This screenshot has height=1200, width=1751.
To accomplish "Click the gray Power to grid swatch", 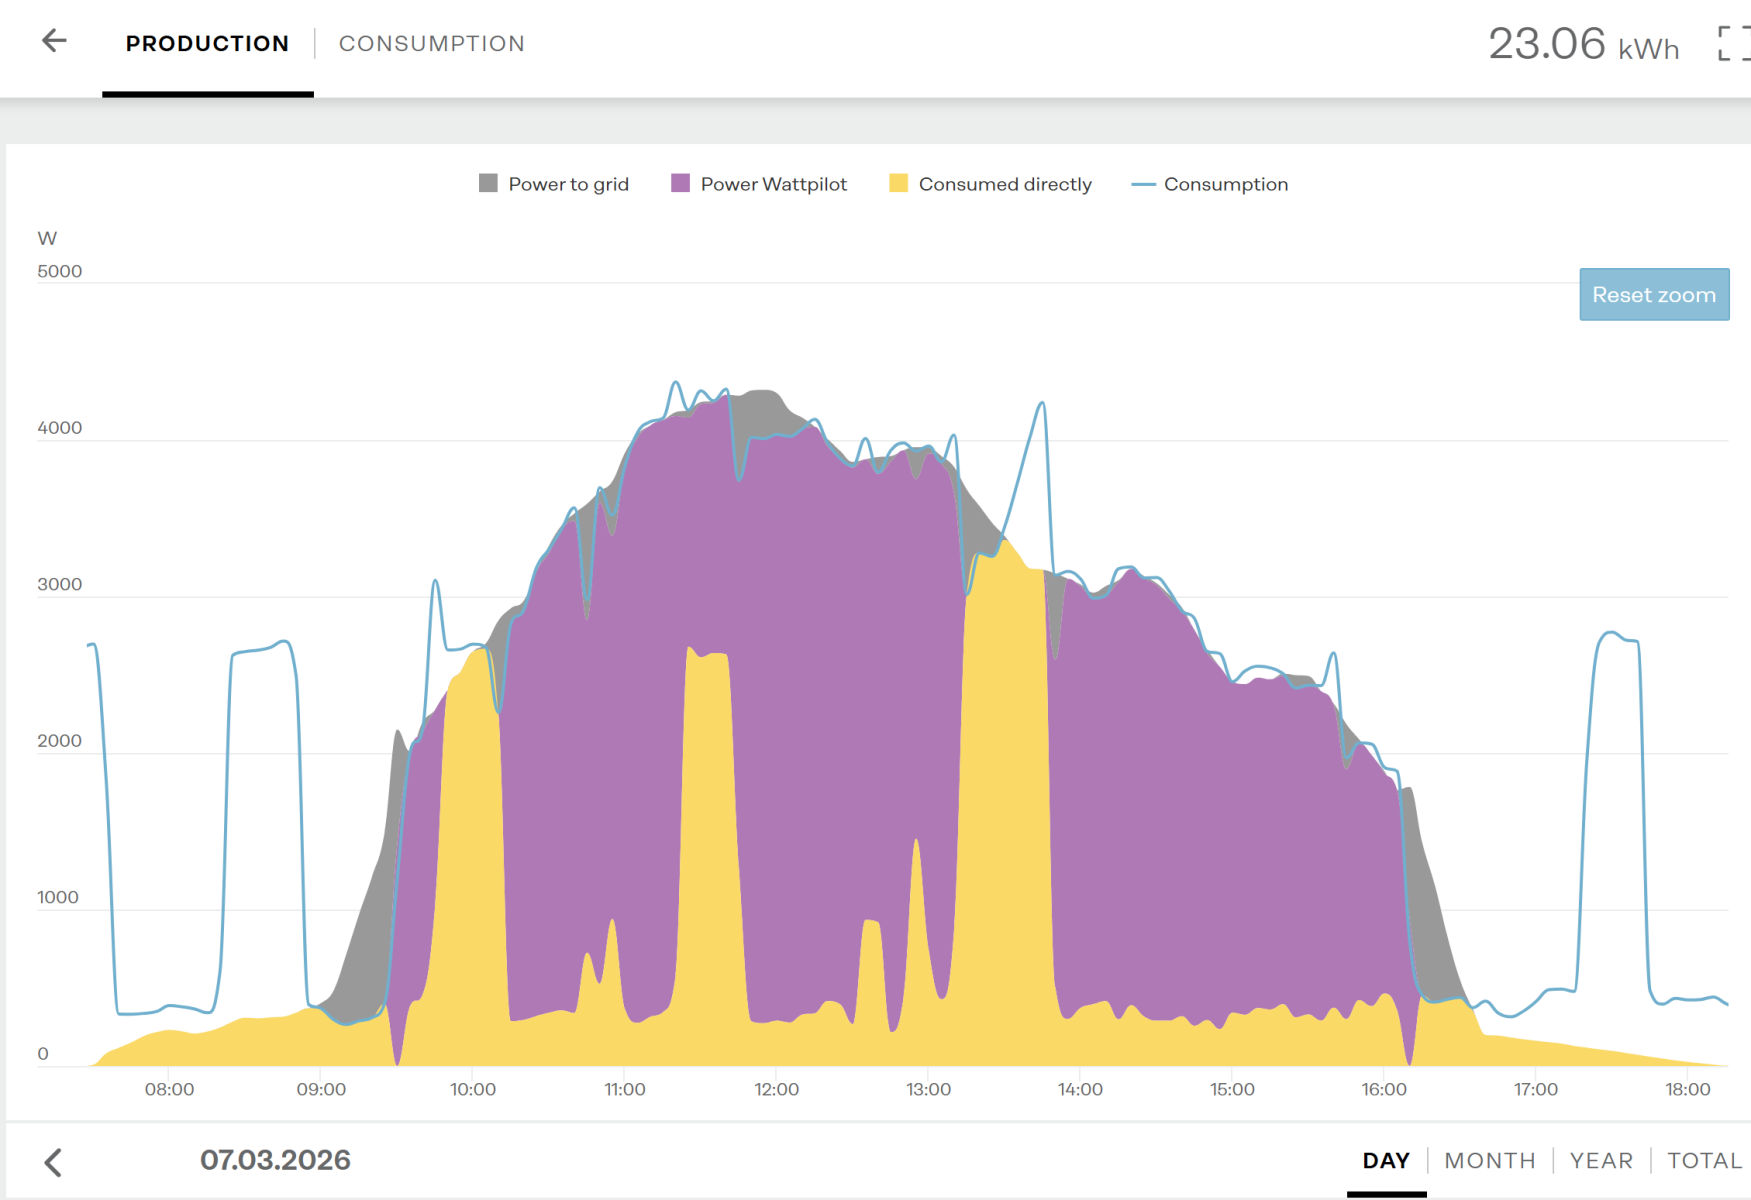I will [x=488, y=183].
